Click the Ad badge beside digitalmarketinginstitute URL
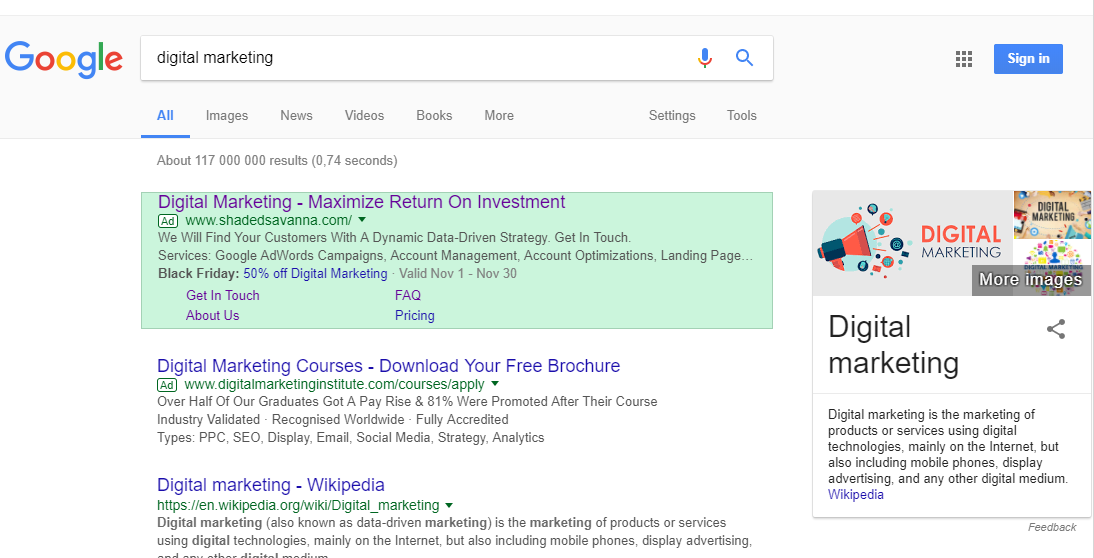This screenshot has width=1094, height=558. click(167, 385)
